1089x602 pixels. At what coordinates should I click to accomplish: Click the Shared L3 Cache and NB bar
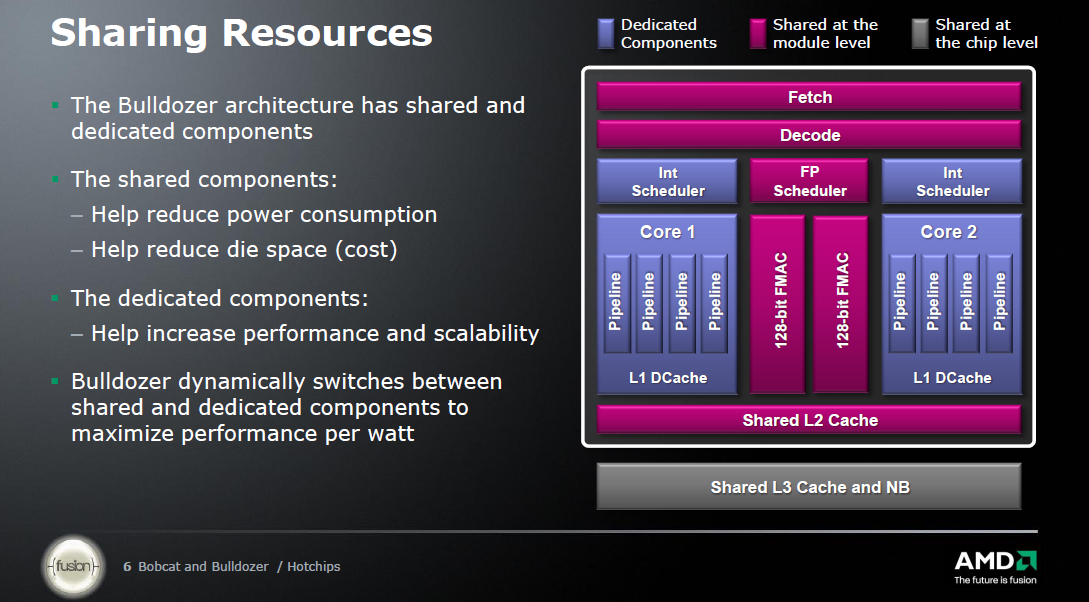point(809,487)
